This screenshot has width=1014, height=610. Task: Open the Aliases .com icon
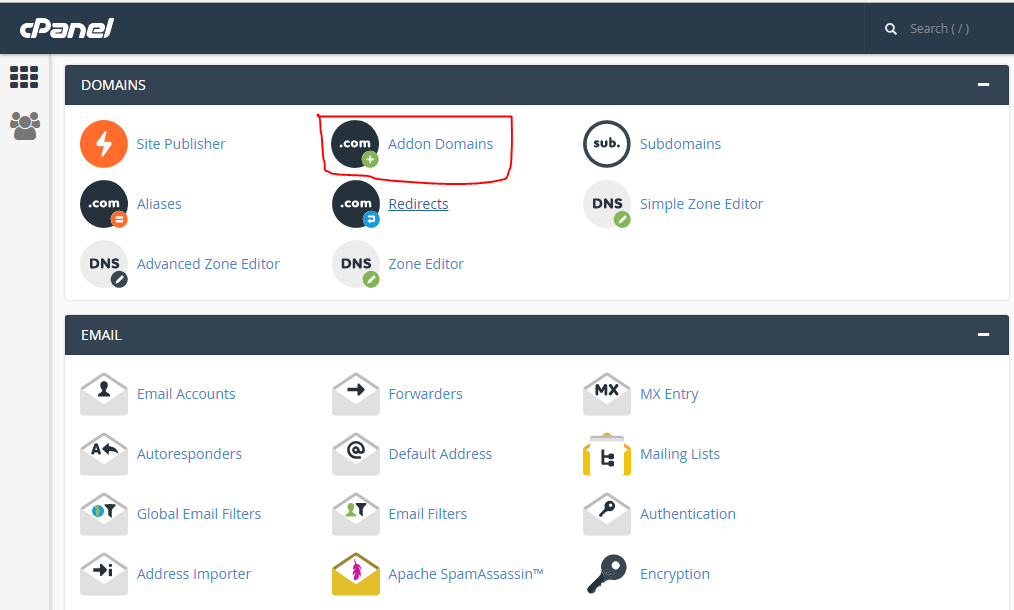(103, 204)
